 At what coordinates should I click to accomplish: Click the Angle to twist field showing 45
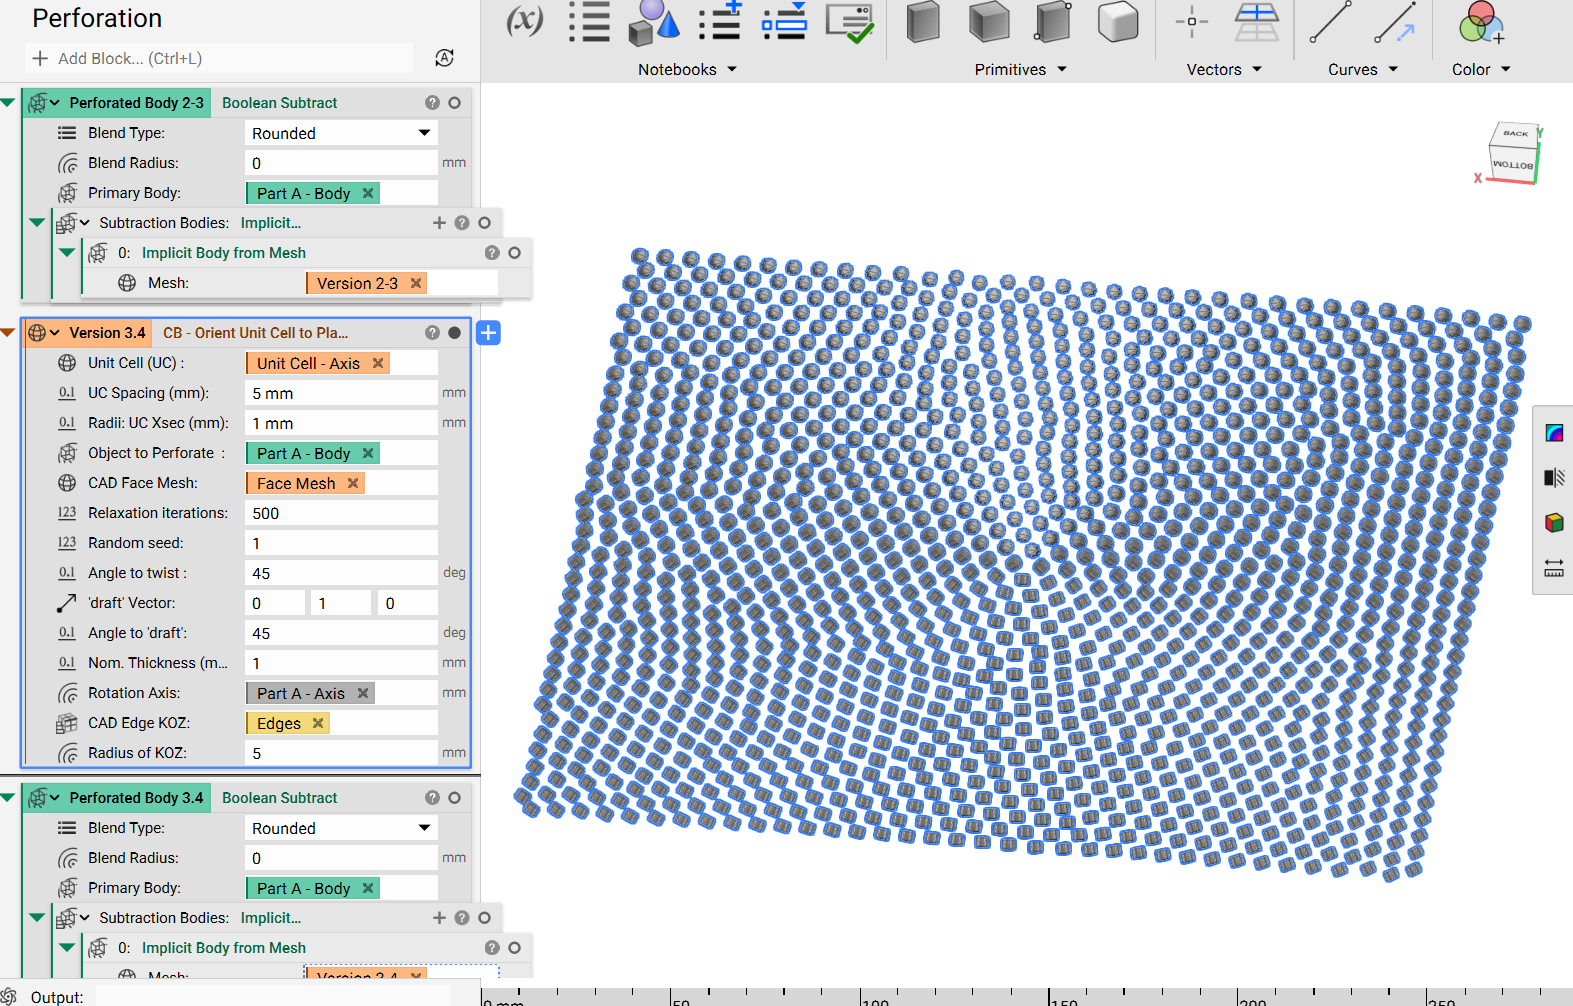click(x=341, y=573)
